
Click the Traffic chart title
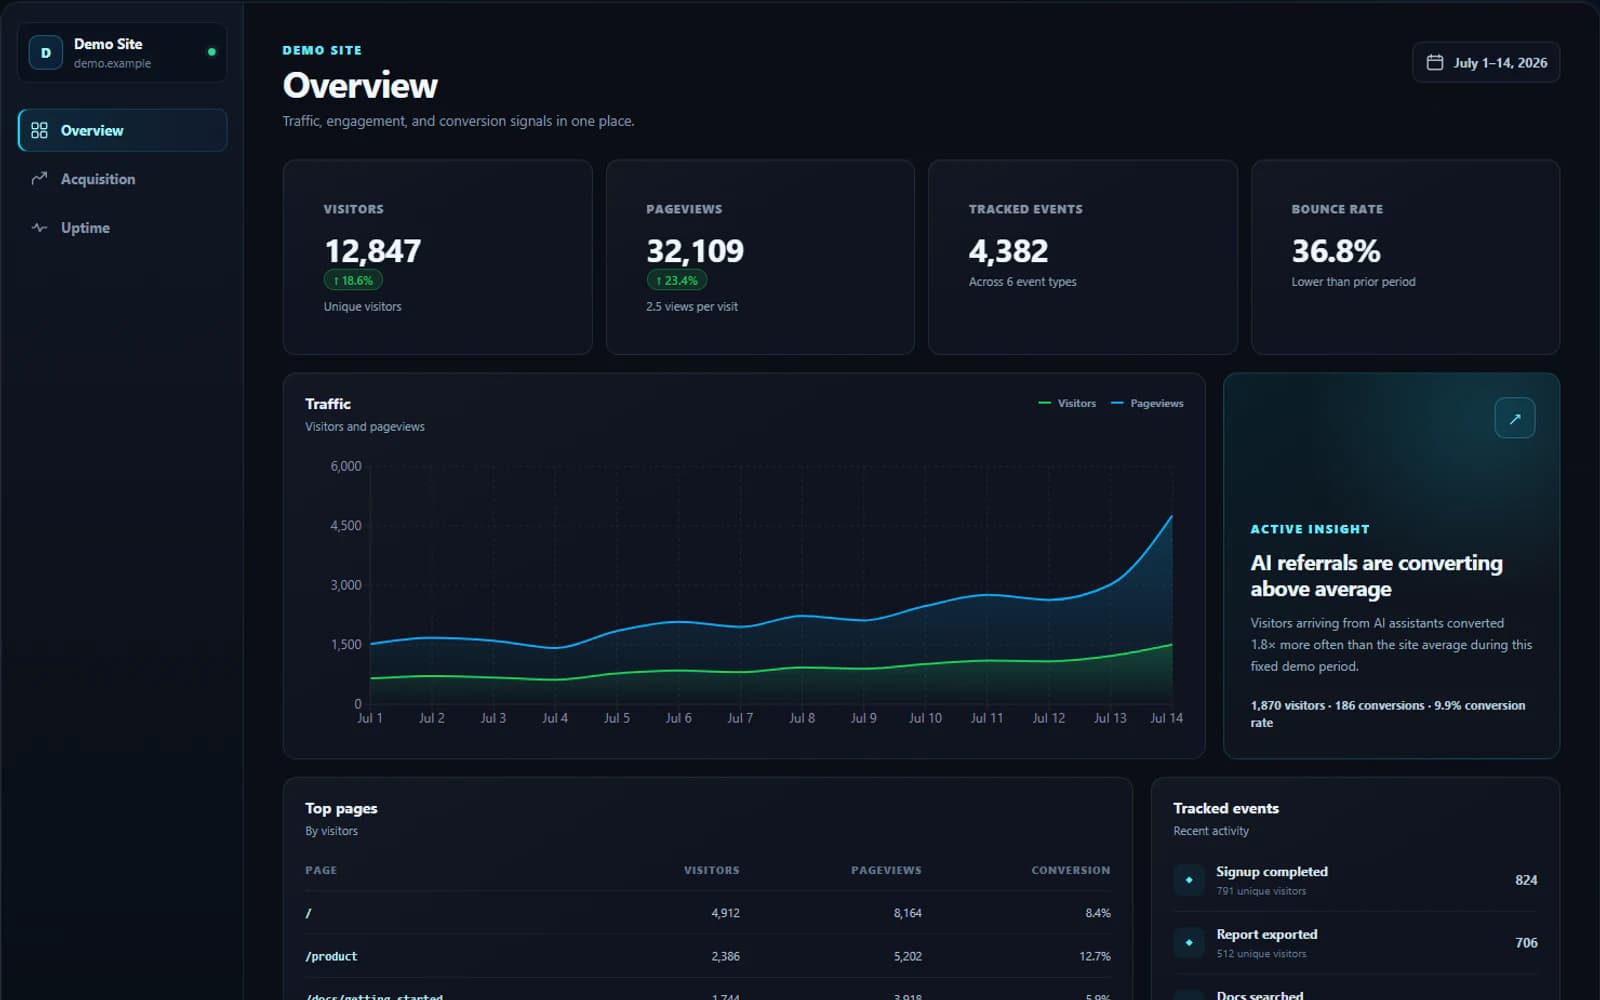coord(328,404)
